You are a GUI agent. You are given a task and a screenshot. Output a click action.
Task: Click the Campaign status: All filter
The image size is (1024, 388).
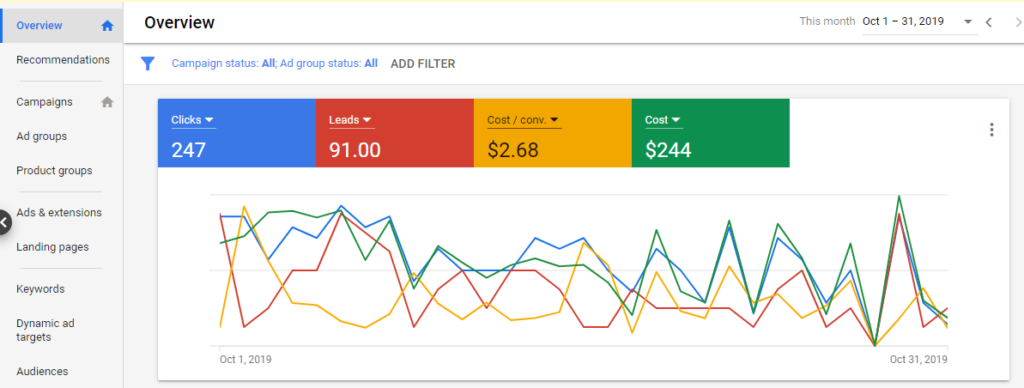[223, 64]
